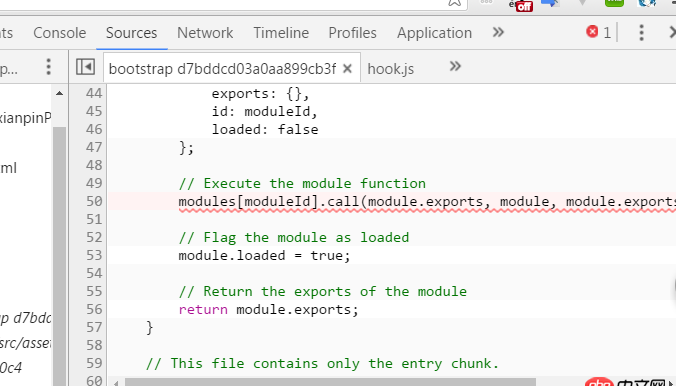Select the '0c4' navigator tree entry
Screen dimensions: 676x386
coord(12,367)
